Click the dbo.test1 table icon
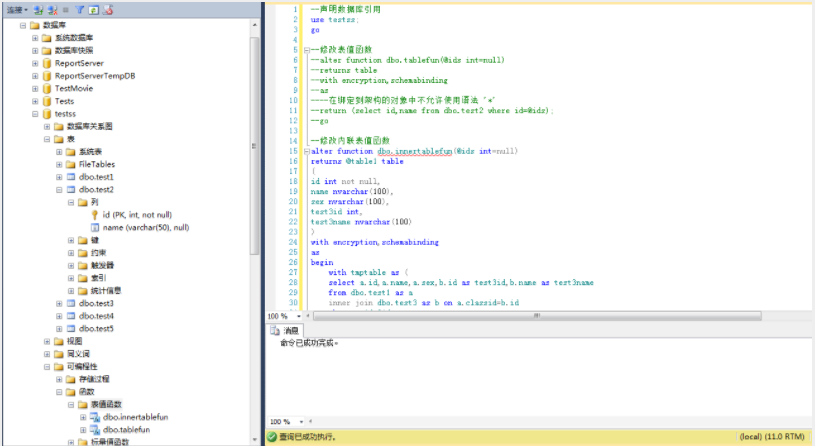Screen dimensions: 815x446 click(71, 177)
